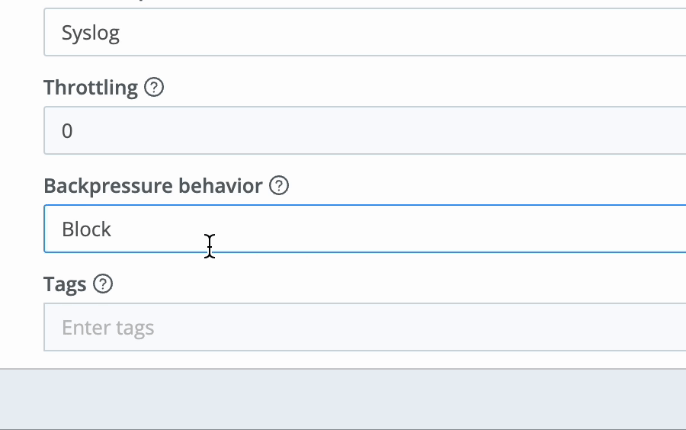The image size is (686, 430).
Task: Click the Syslog text in top field
Action: (91, 33)
